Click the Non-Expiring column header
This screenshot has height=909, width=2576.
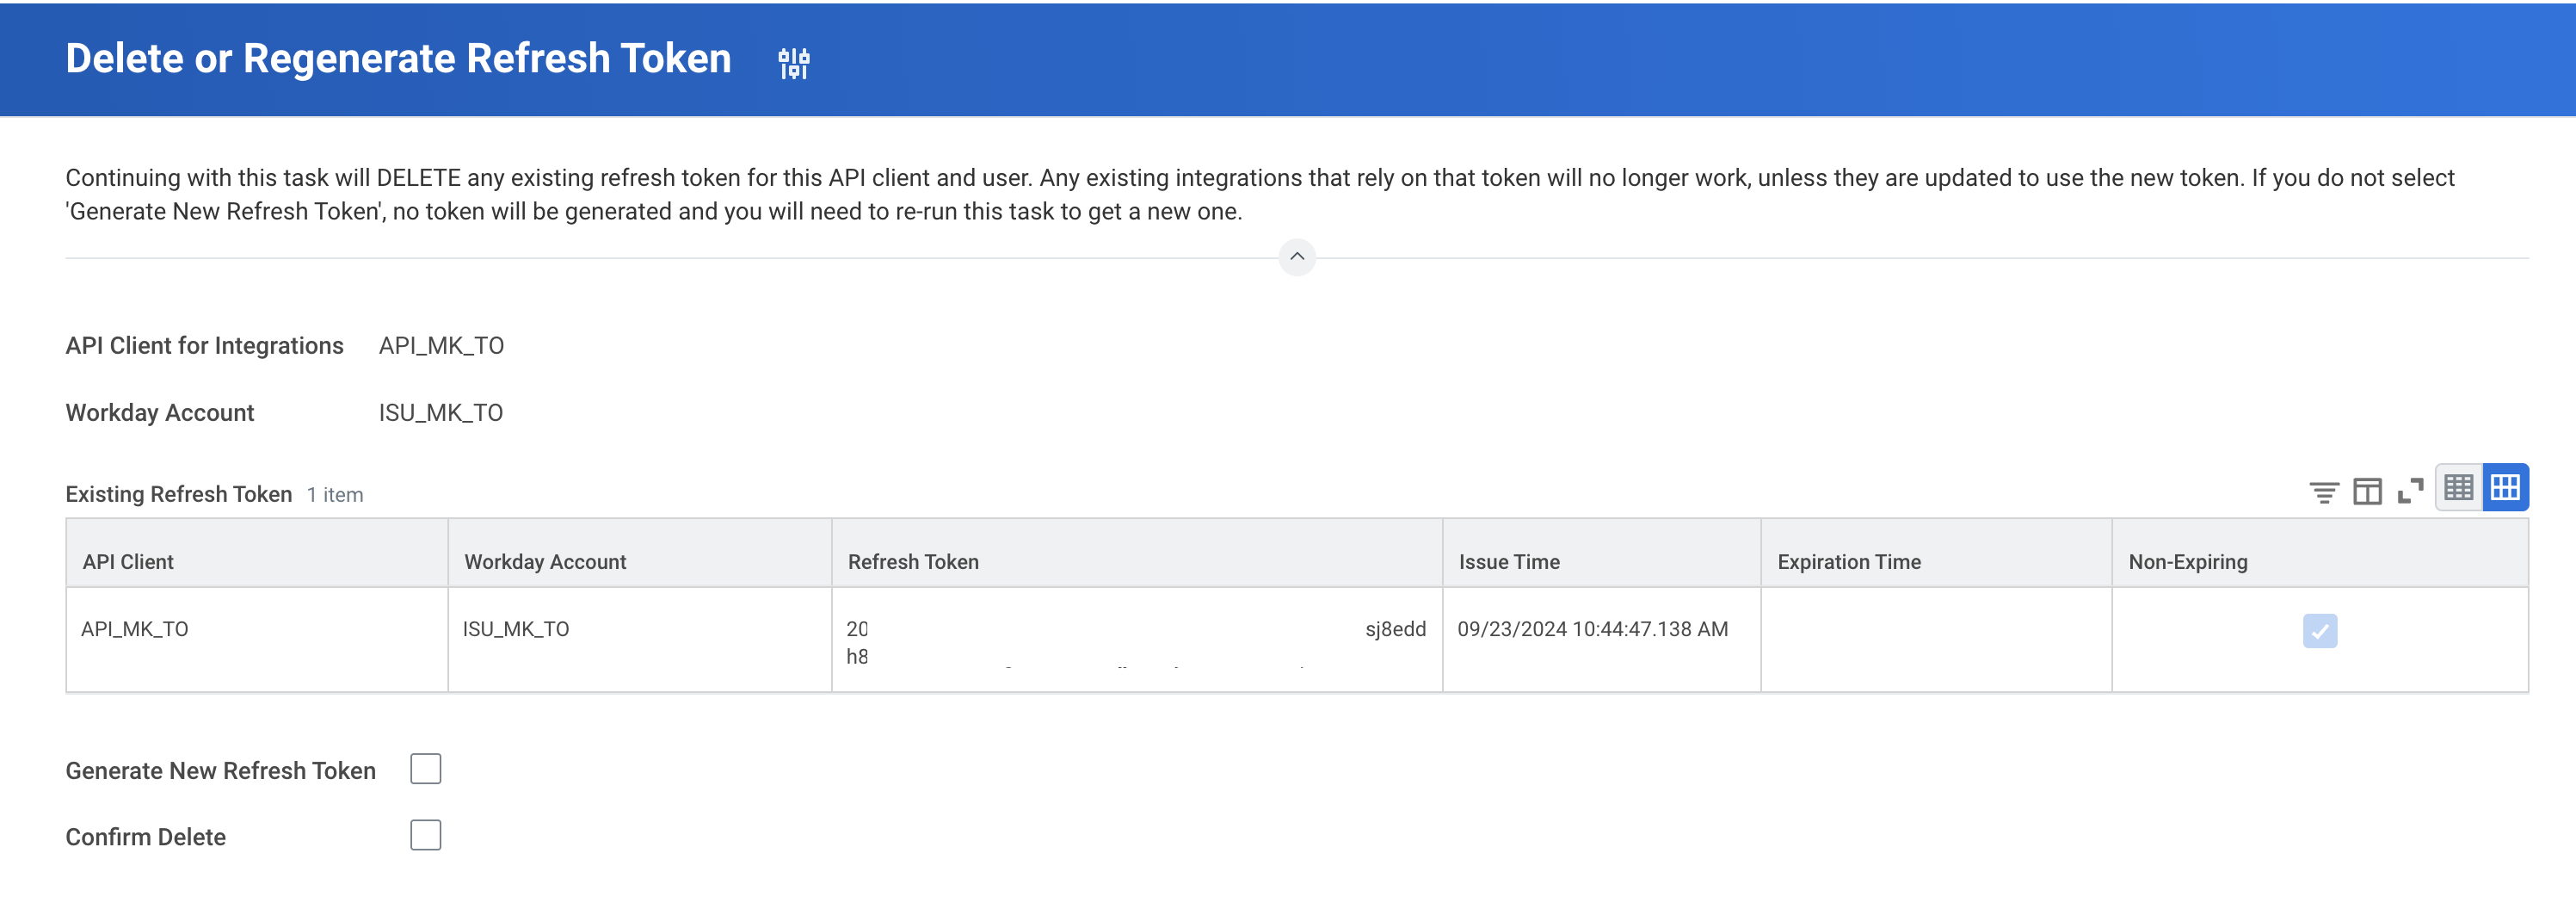(x=2187, y=562)
